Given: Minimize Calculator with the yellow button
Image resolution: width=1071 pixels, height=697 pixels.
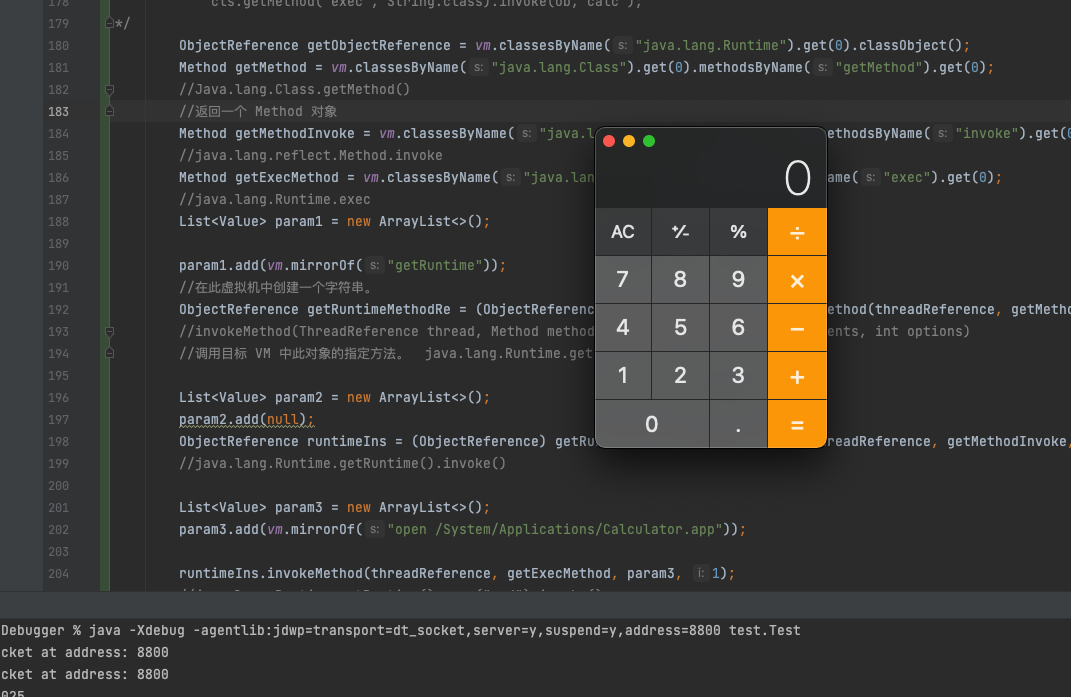Looking at the screenshot, I should 629,141.
